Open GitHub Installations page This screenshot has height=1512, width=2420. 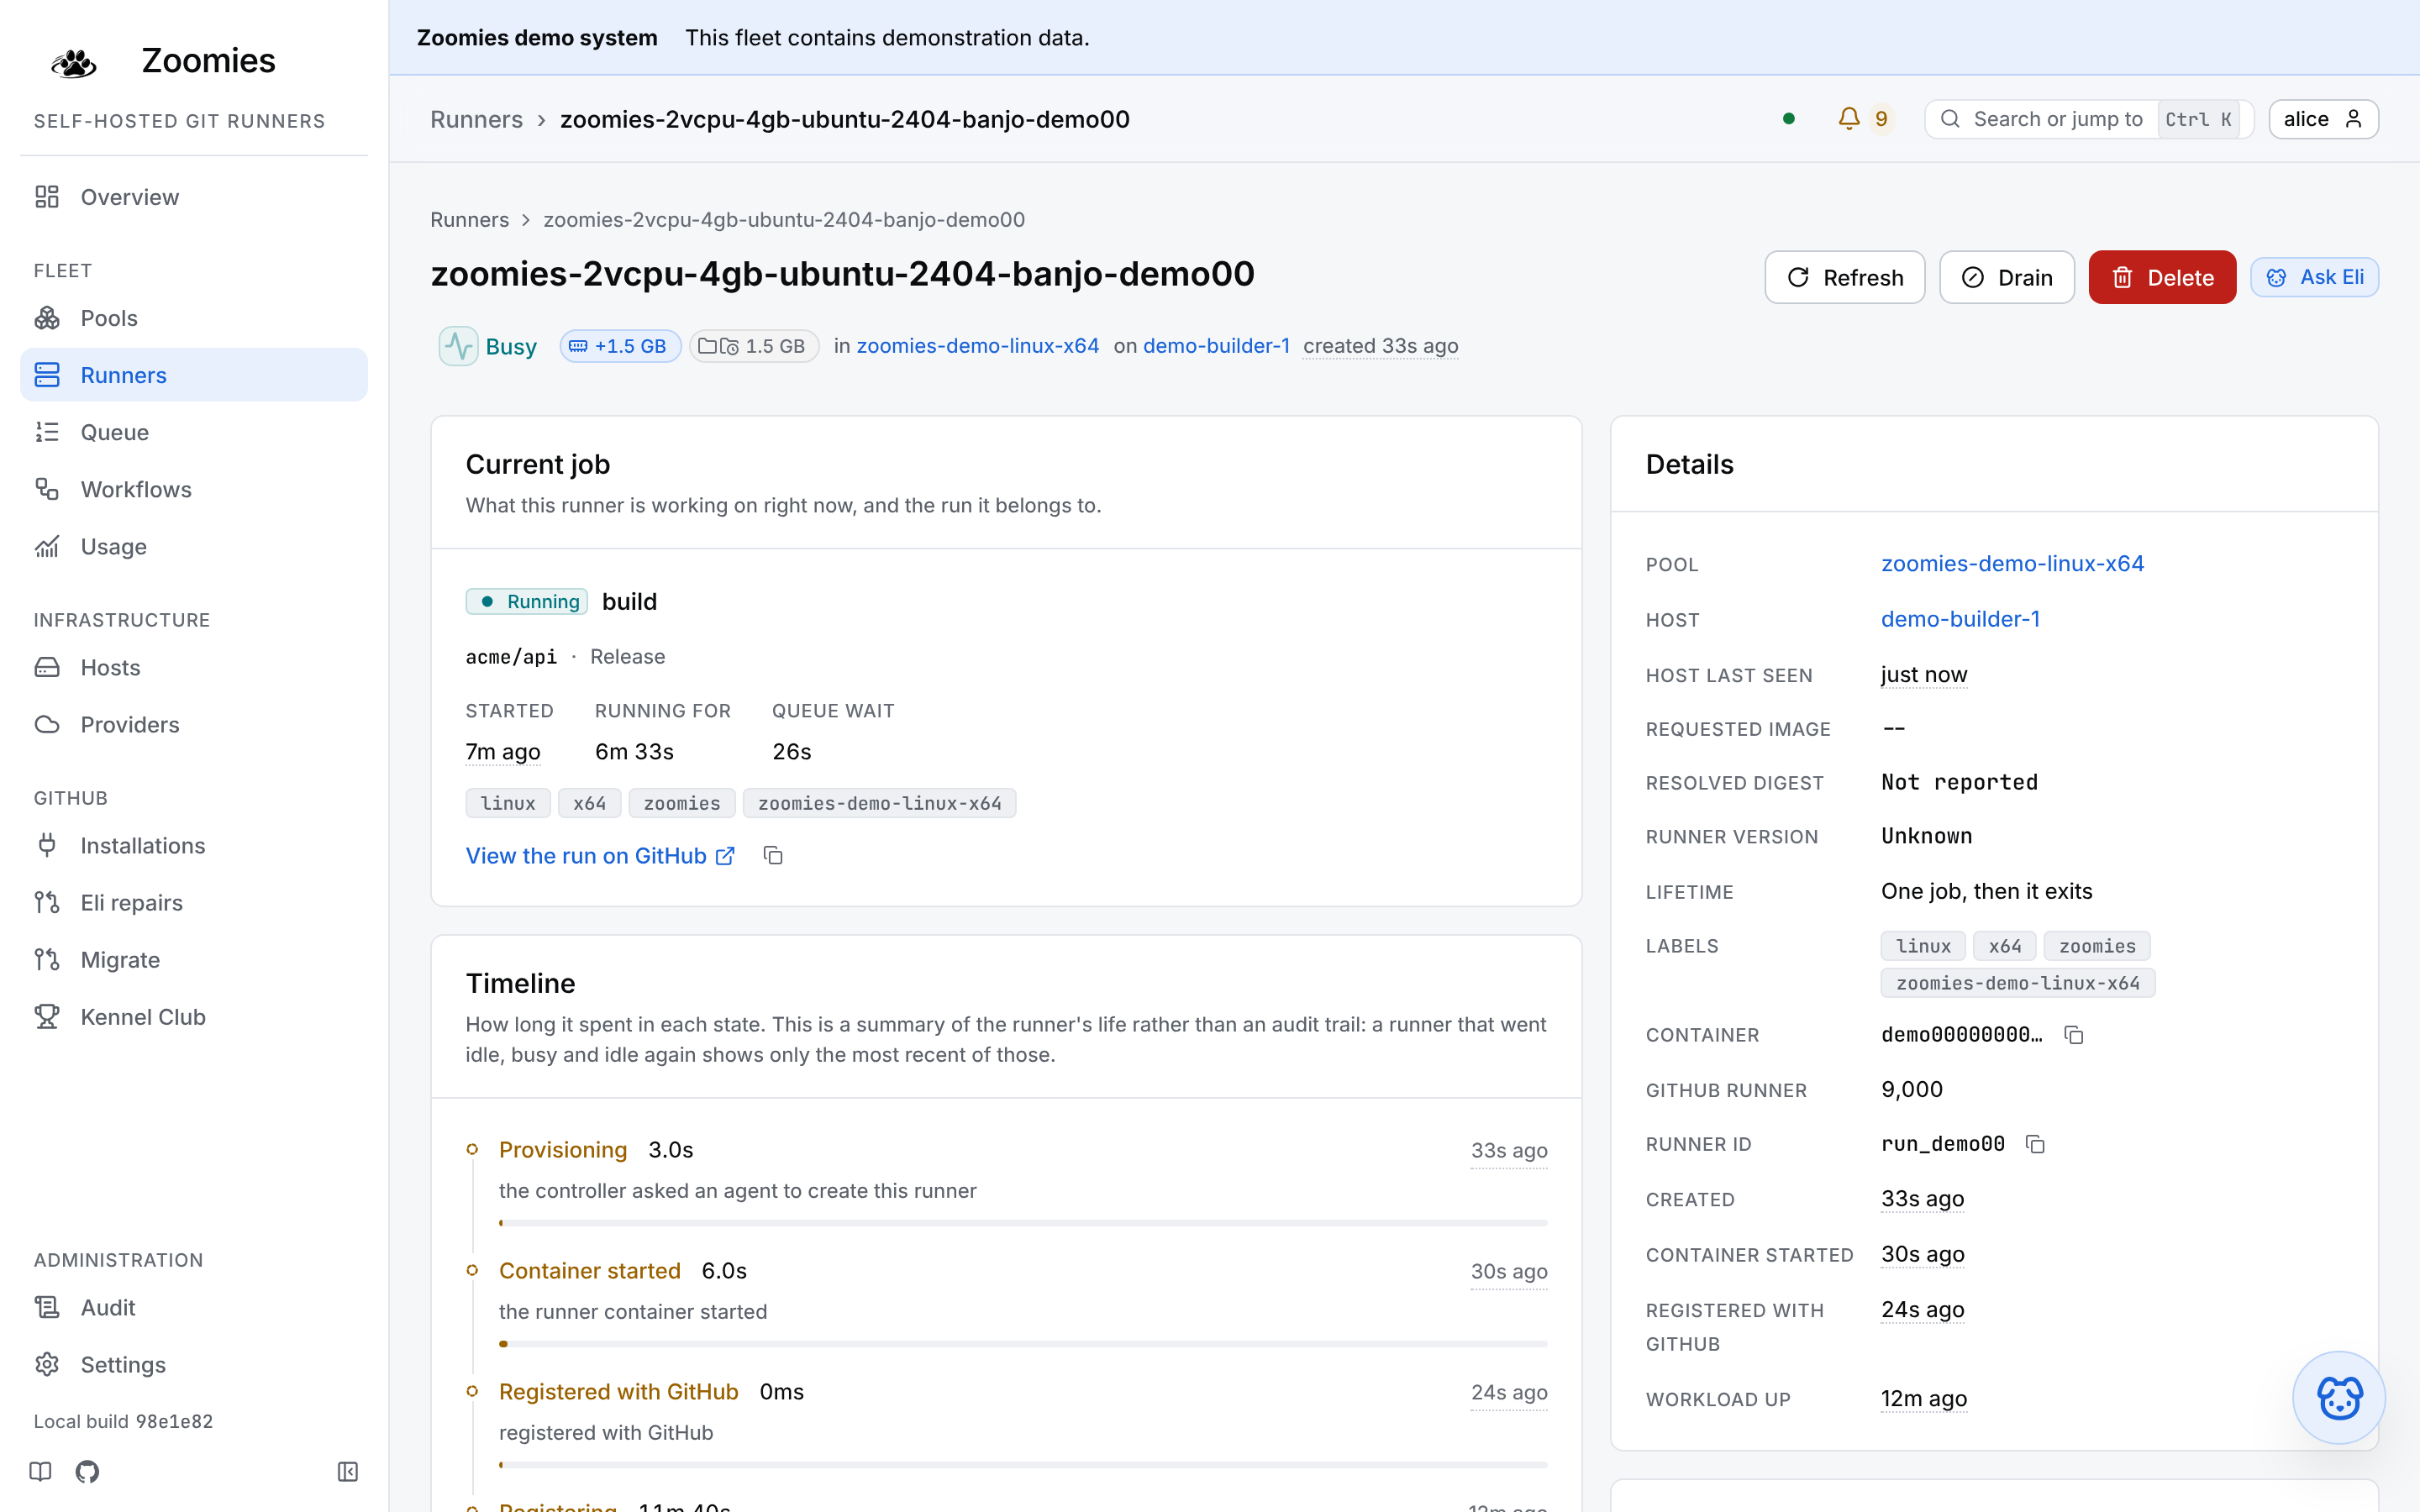coord(194,845)
